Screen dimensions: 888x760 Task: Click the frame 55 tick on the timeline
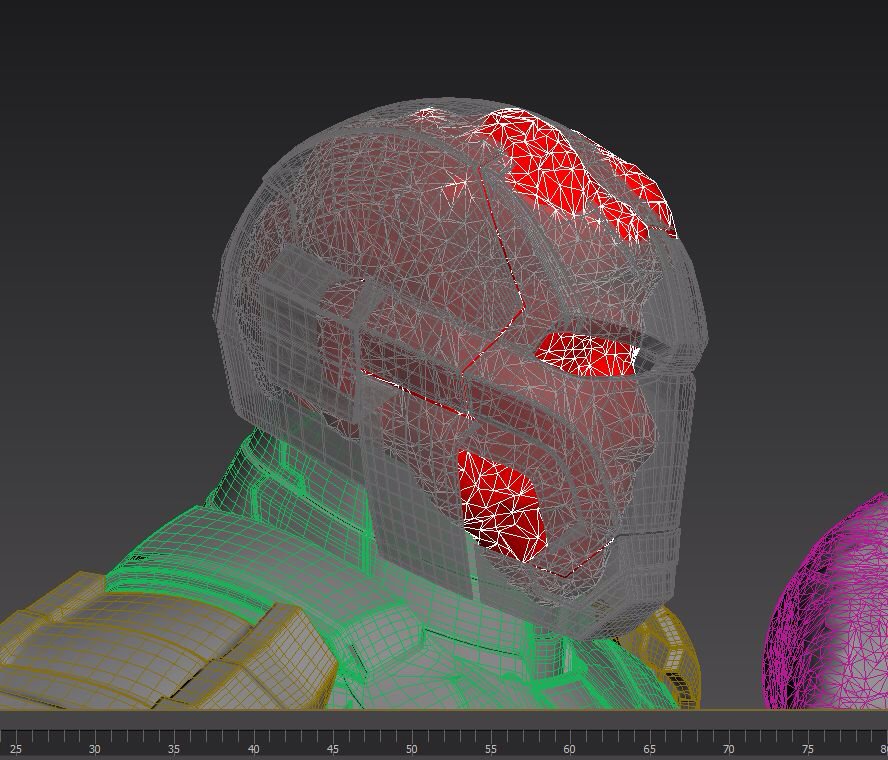click(490, 749)
